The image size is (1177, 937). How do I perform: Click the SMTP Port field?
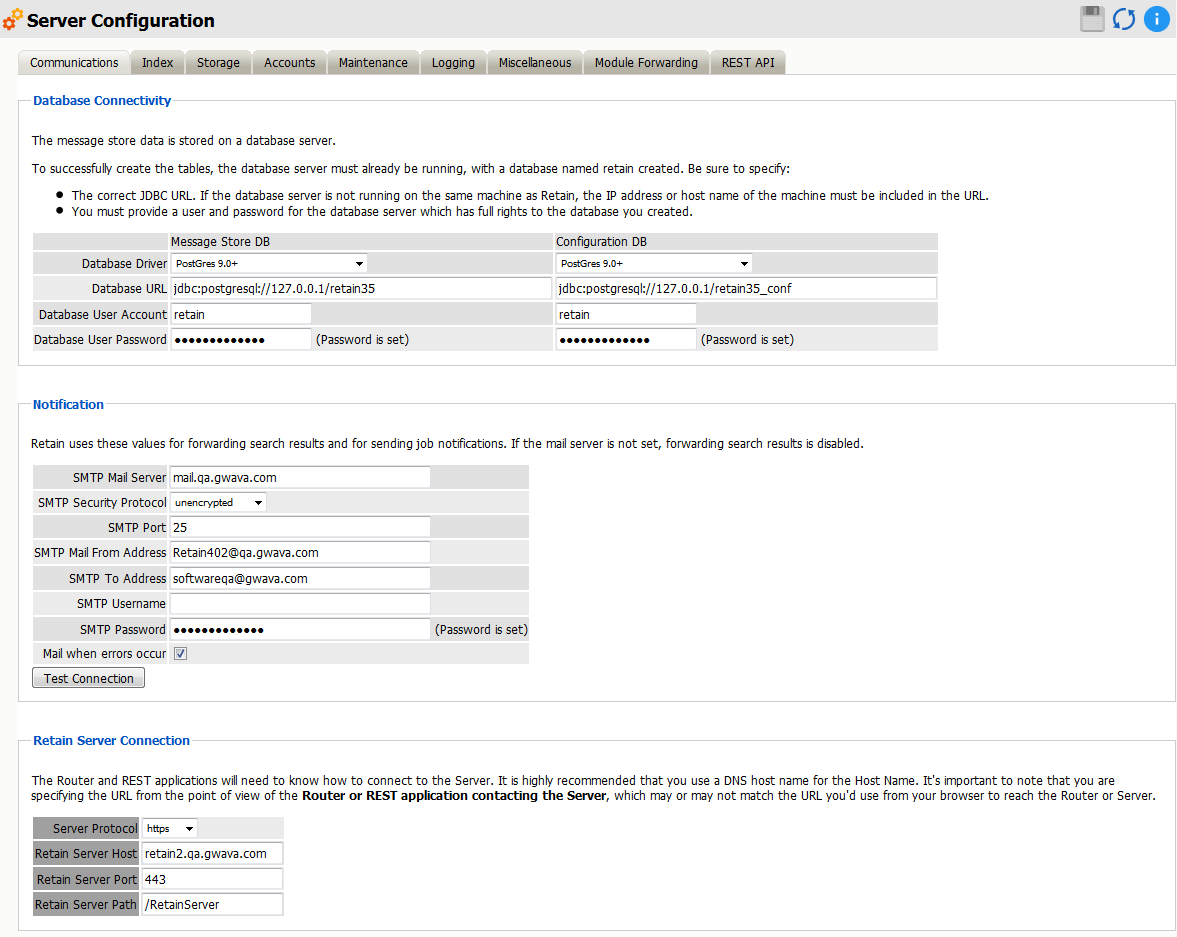click(x=300, y=527)
